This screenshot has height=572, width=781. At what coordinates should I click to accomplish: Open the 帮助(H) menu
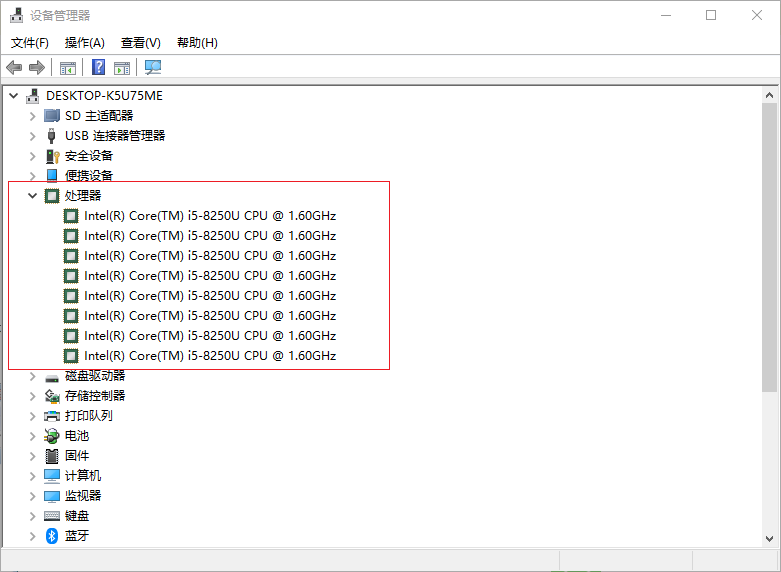[x=197, y=43]
